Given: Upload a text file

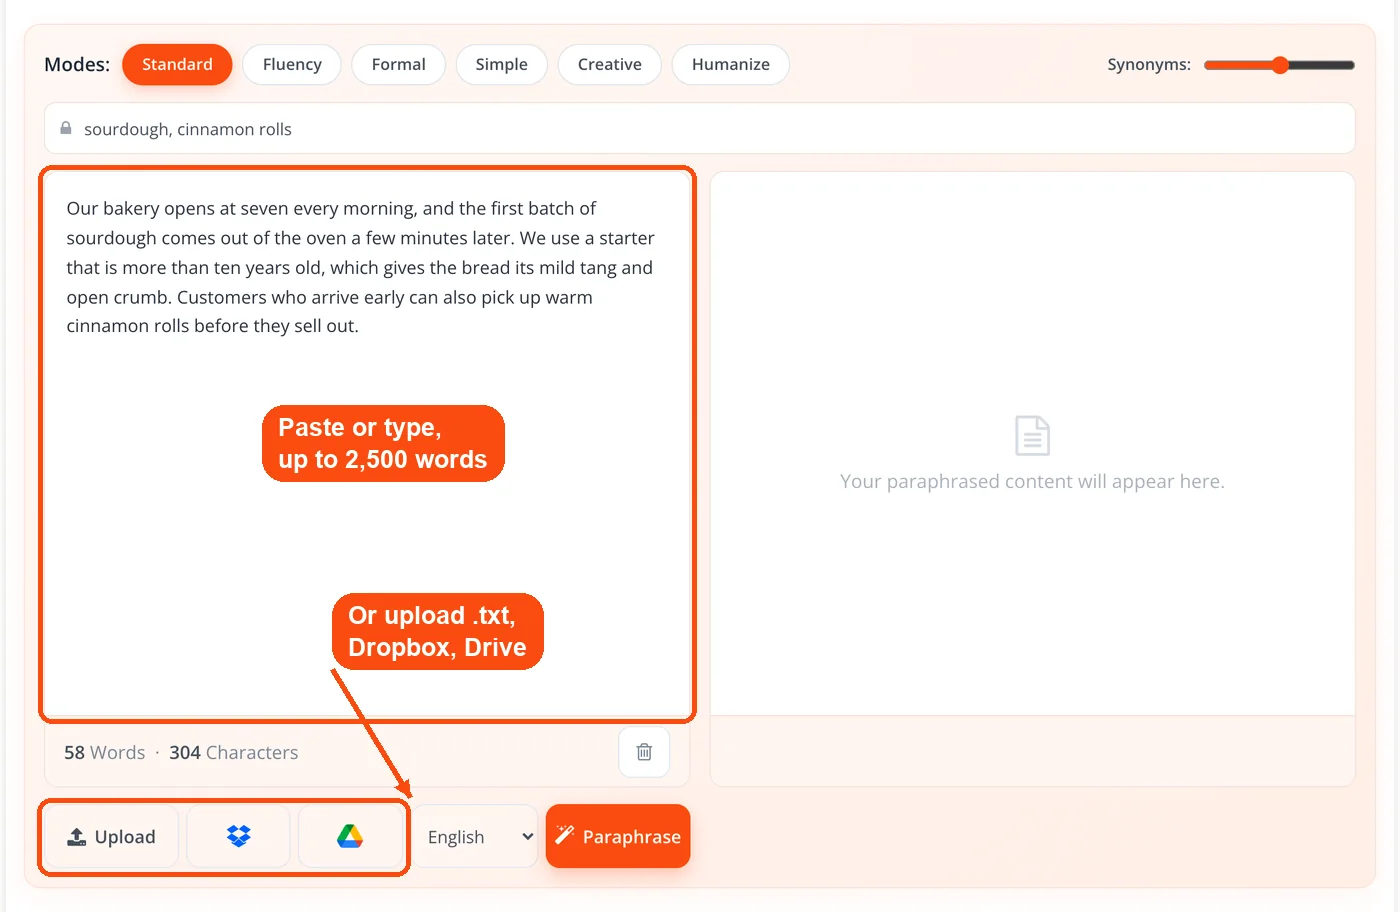Looking at the screenshot, I should pyautogui.click(x=111, y=837).
